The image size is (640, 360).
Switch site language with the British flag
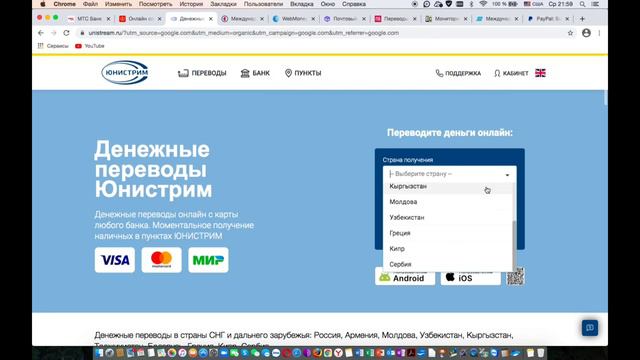tap(540, 73)
